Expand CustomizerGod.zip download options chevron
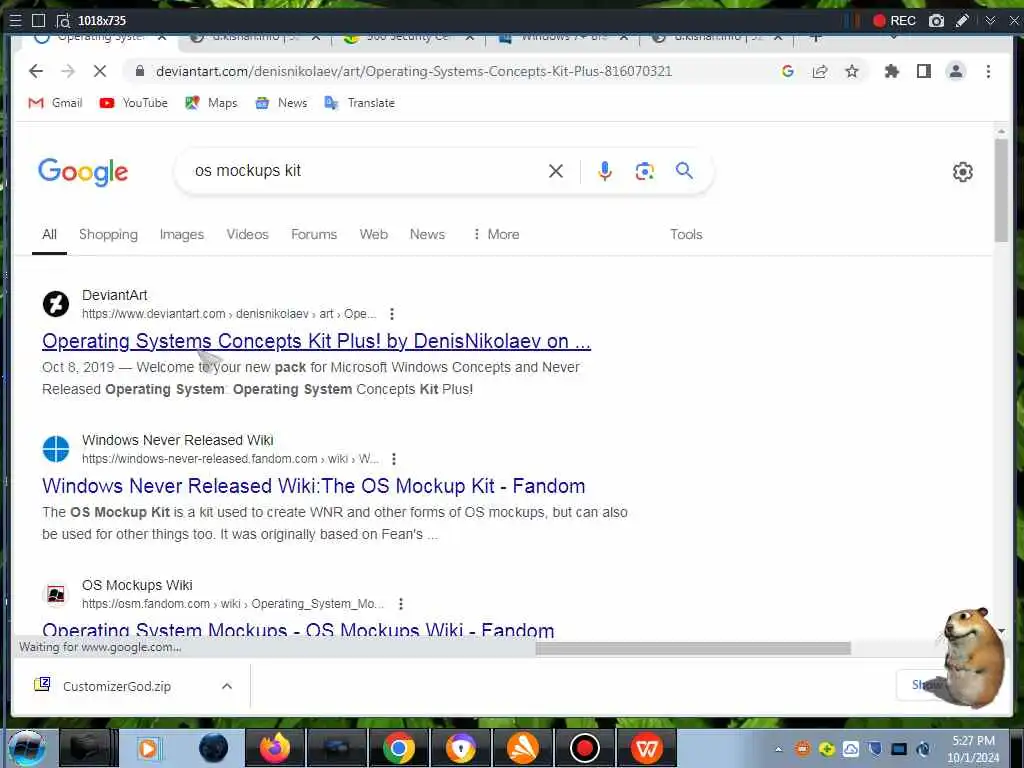 tap(227, 686)
